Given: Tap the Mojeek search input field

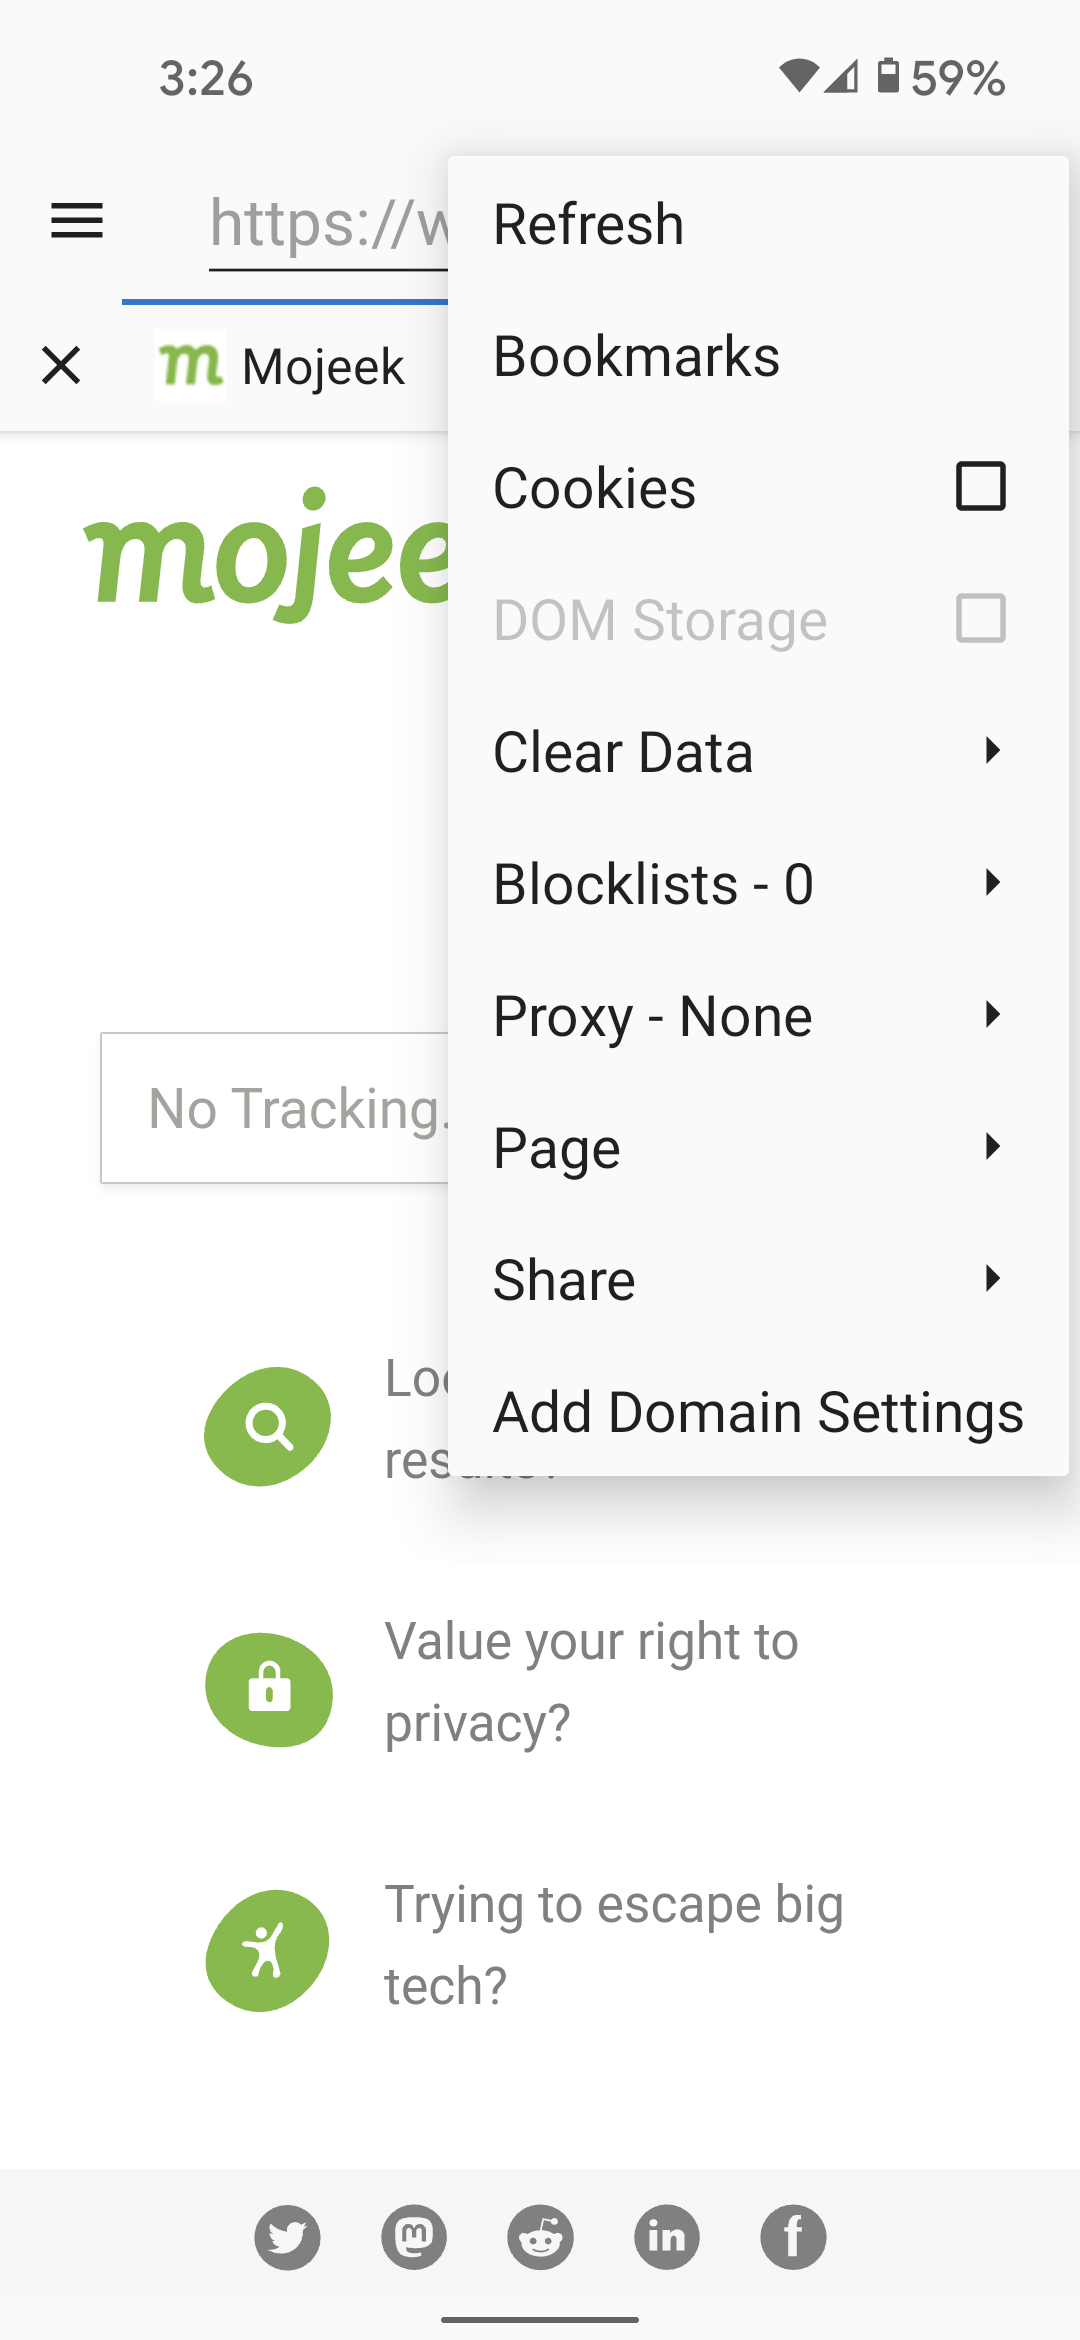Looking at the screenshot, I should pyautogui.click(x=275, y=1108).
